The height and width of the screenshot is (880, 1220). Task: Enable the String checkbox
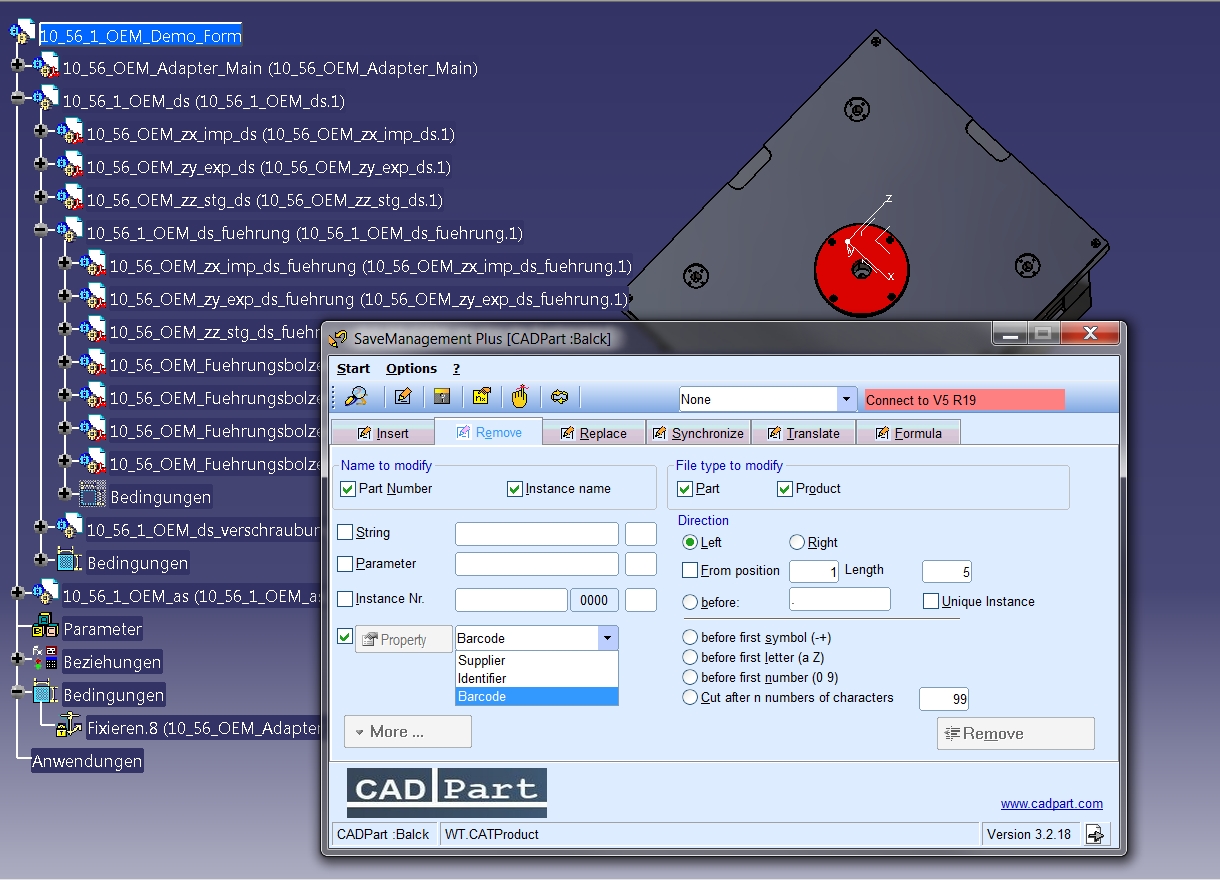345,533
